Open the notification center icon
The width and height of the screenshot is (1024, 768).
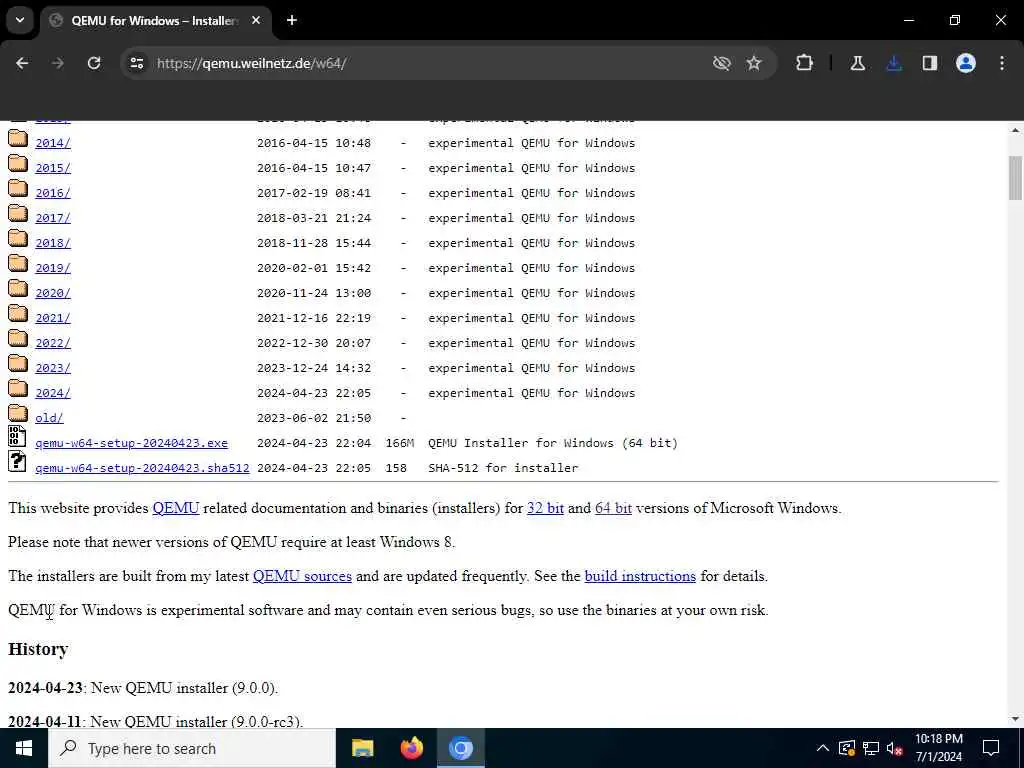click(x=991, y=748)
